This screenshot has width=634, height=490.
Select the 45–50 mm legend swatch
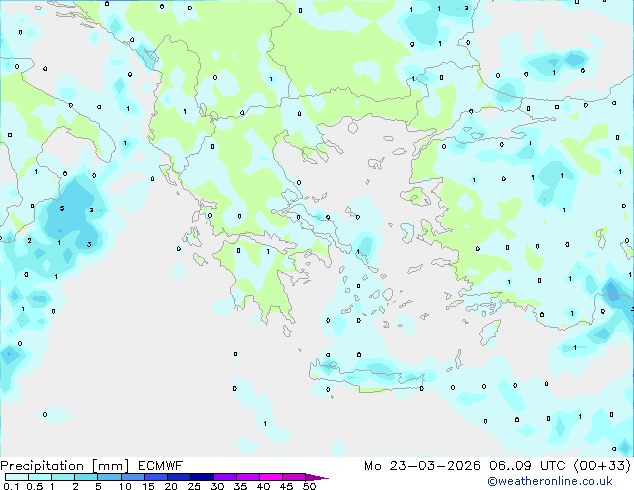(x=294, y=477)
